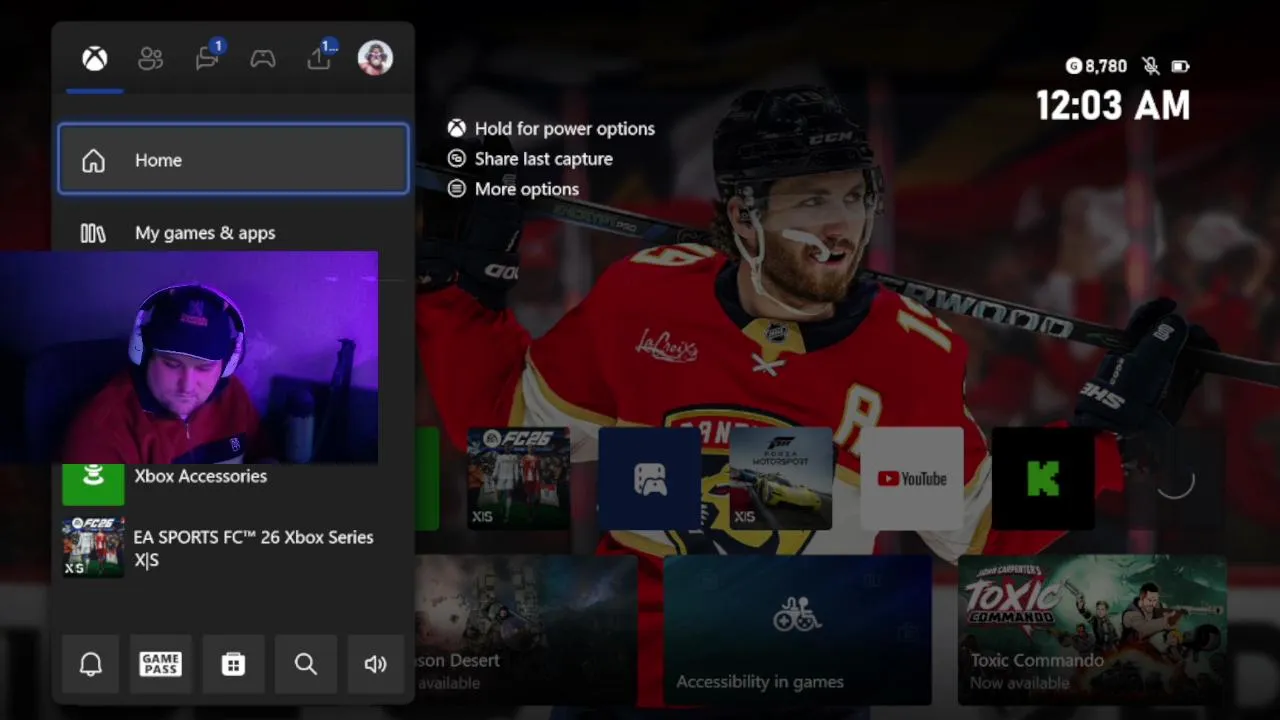Image resolution: width=1280 pixels, height=720 pixels.
Task: Click the 12:03 AM clock
Action: 1113,105
